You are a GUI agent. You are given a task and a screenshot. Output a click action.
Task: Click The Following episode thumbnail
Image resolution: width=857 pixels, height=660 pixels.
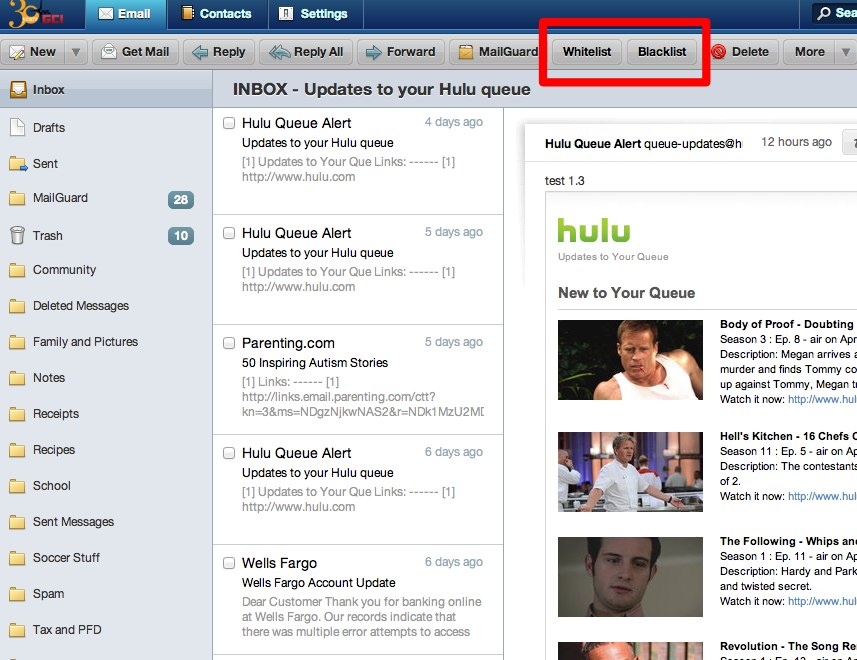(x=630, y=577)
